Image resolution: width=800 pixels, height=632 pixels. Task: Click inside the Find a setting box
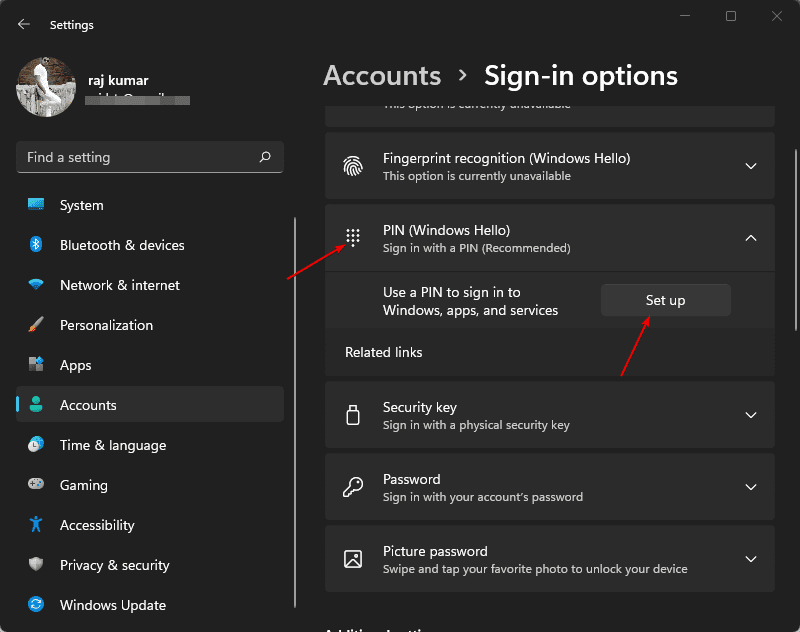149,157
